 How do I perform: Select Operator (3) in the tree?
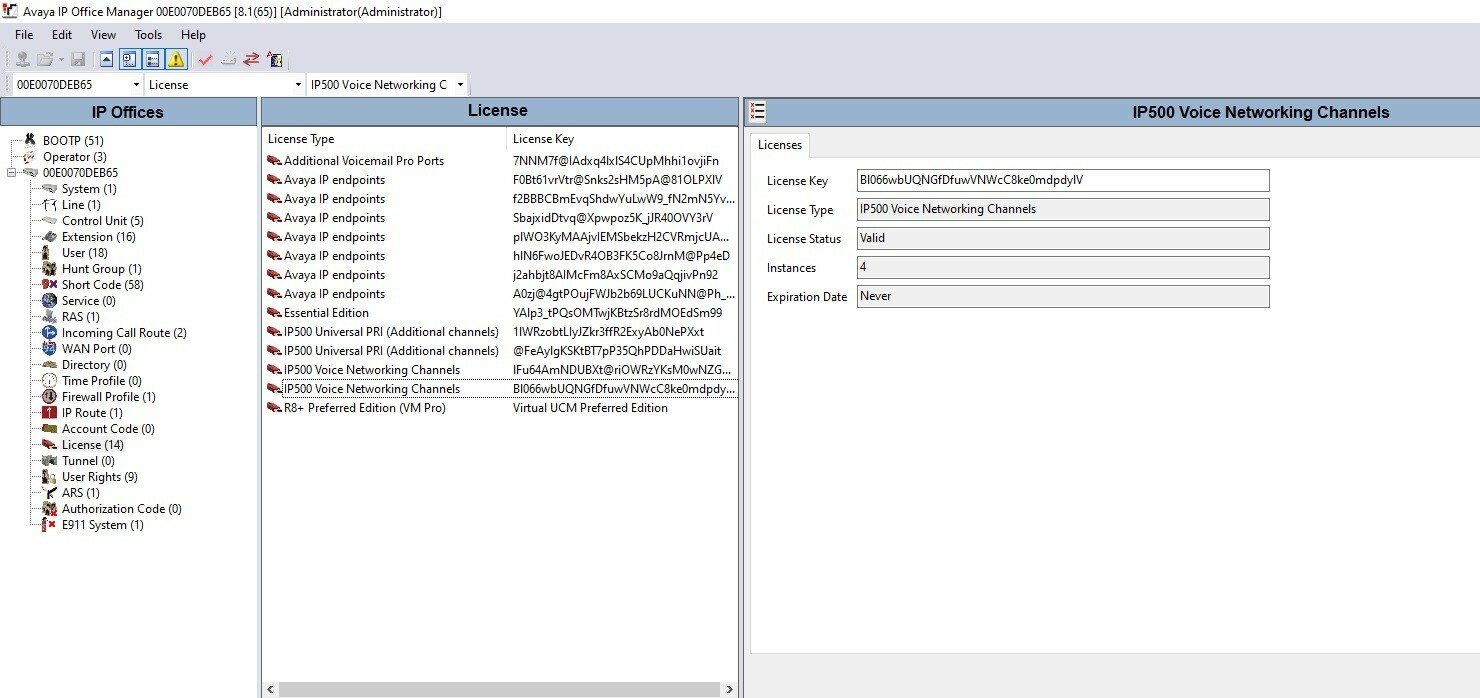tap(75, 157)
